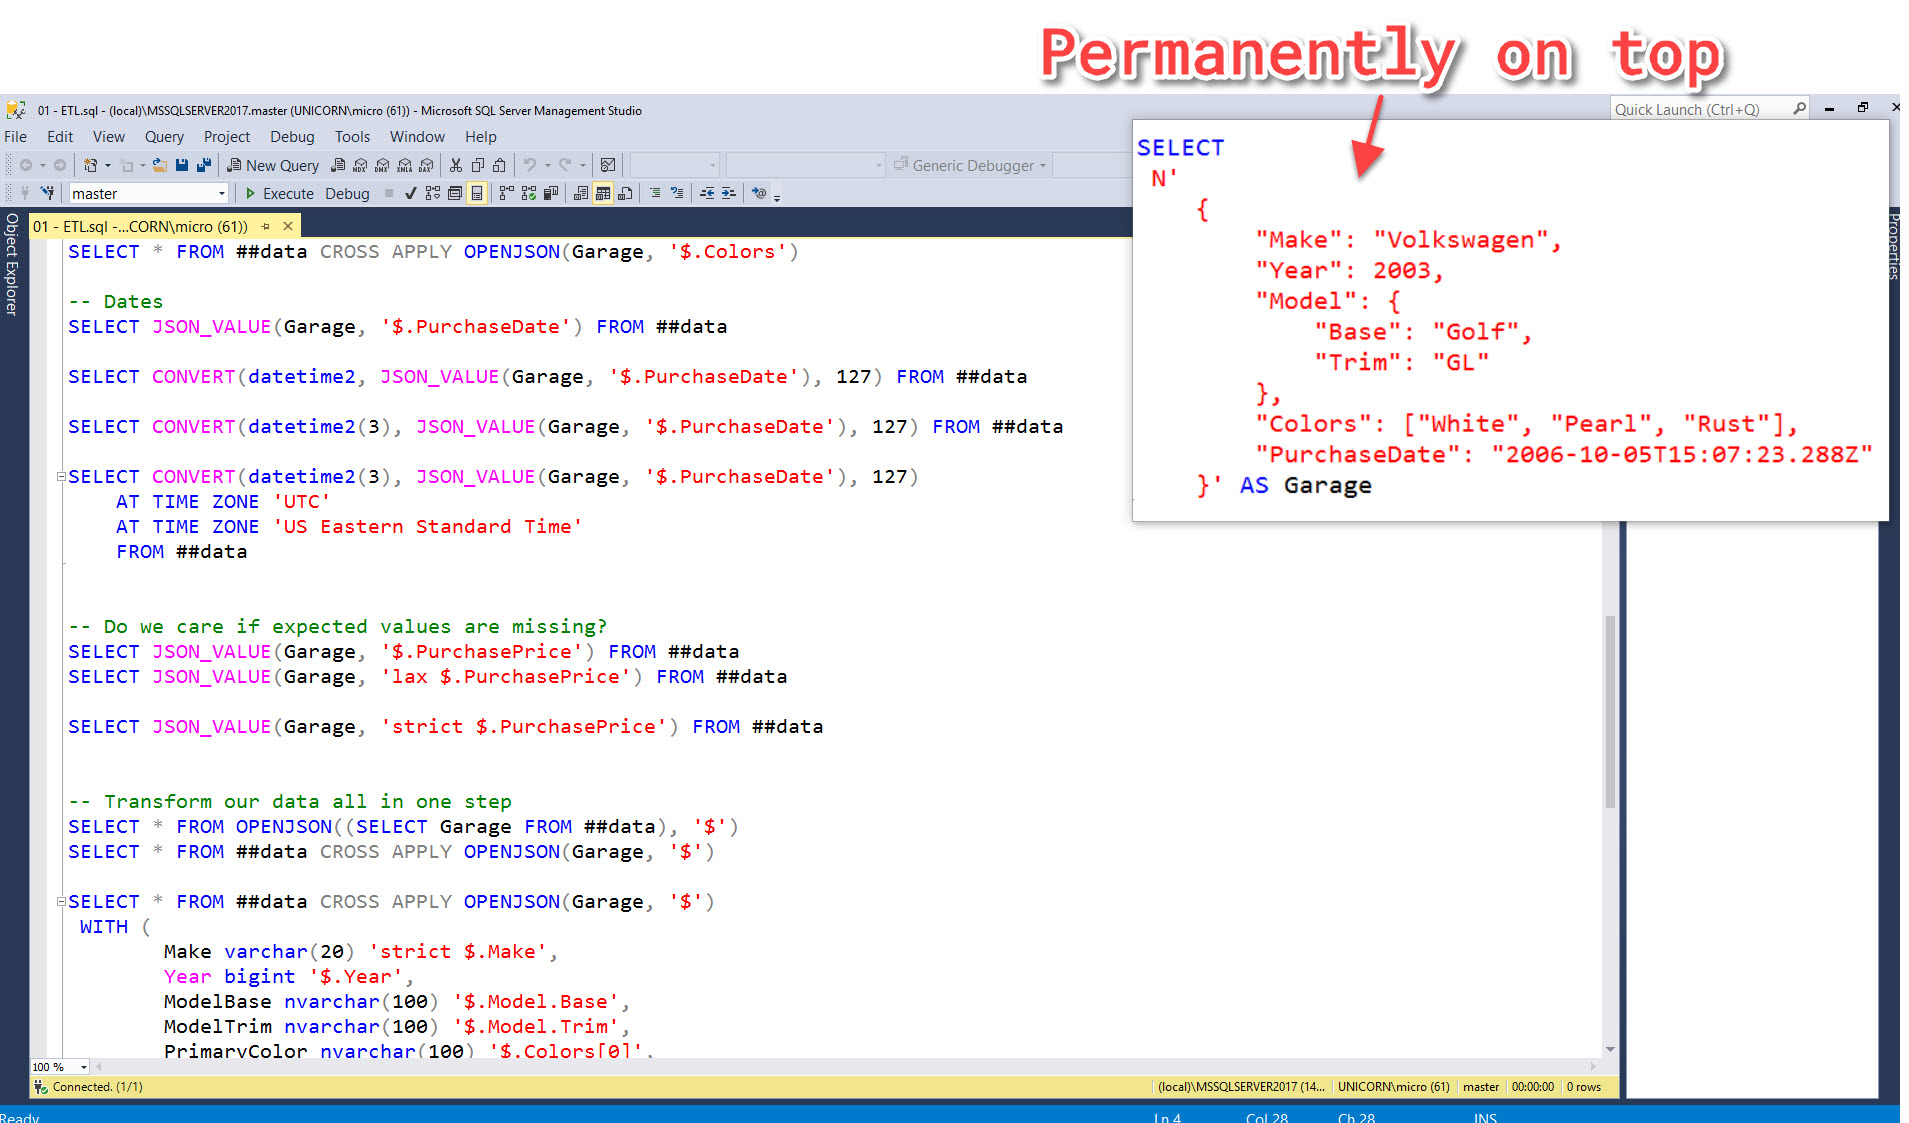Toggle Include Actual Execution Plan
Screen dimensions: 1909x1123
click(x=506, y=193)
